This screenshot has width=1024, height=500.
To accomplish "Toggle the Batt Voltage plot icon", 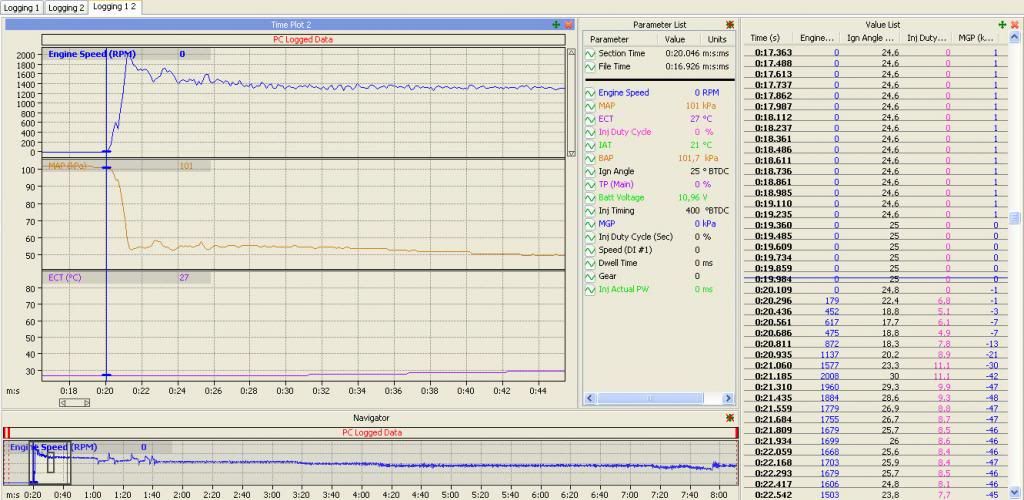I will (590, 197).
